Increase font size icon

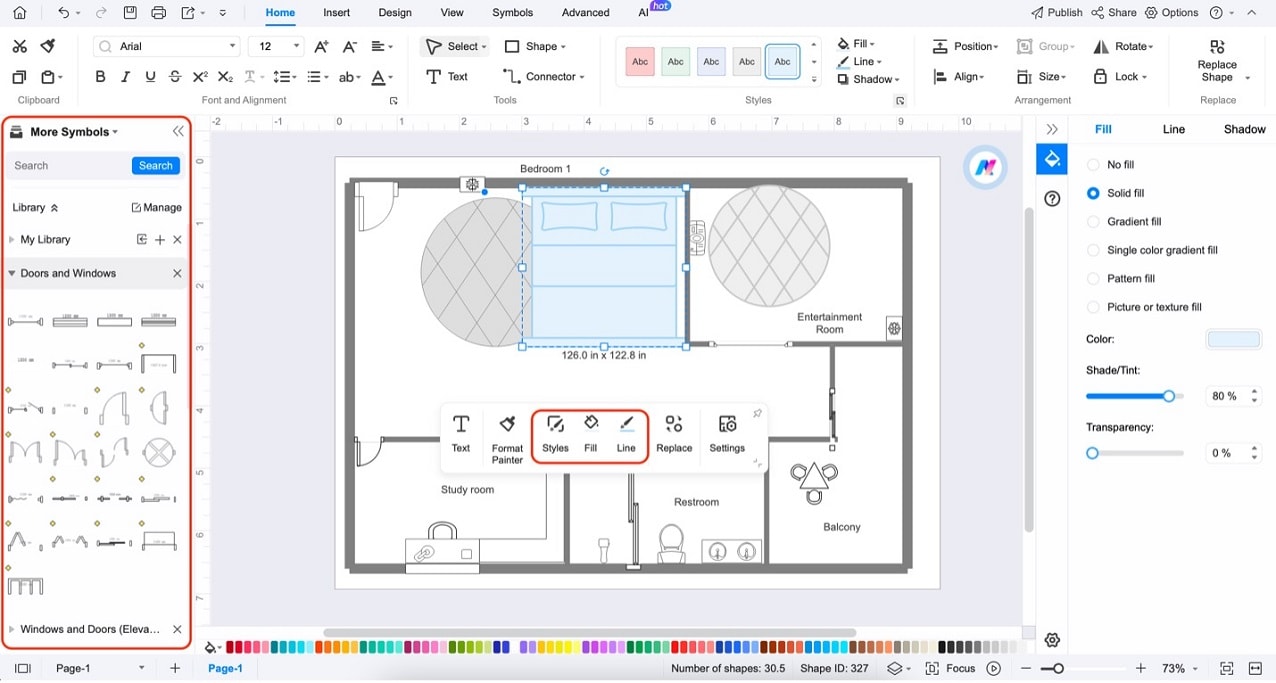(x=321, y=46)
